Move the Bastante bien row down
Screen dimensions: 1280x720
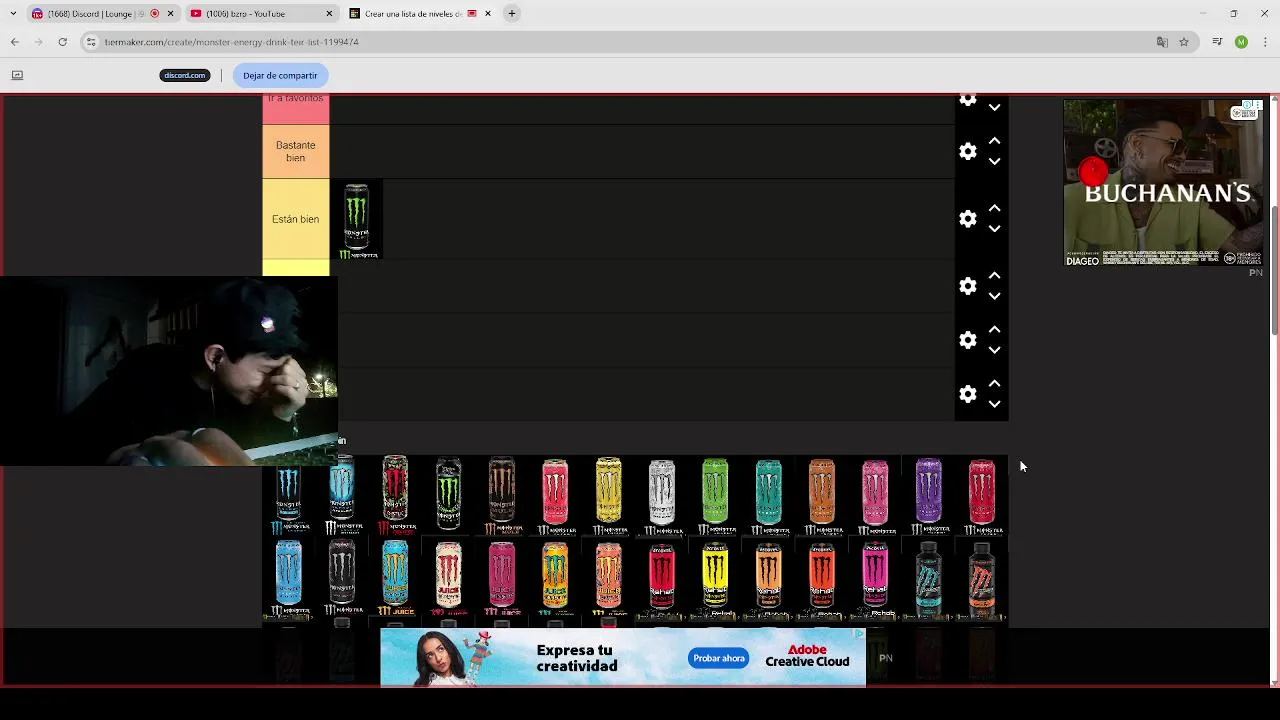(994, 161)
